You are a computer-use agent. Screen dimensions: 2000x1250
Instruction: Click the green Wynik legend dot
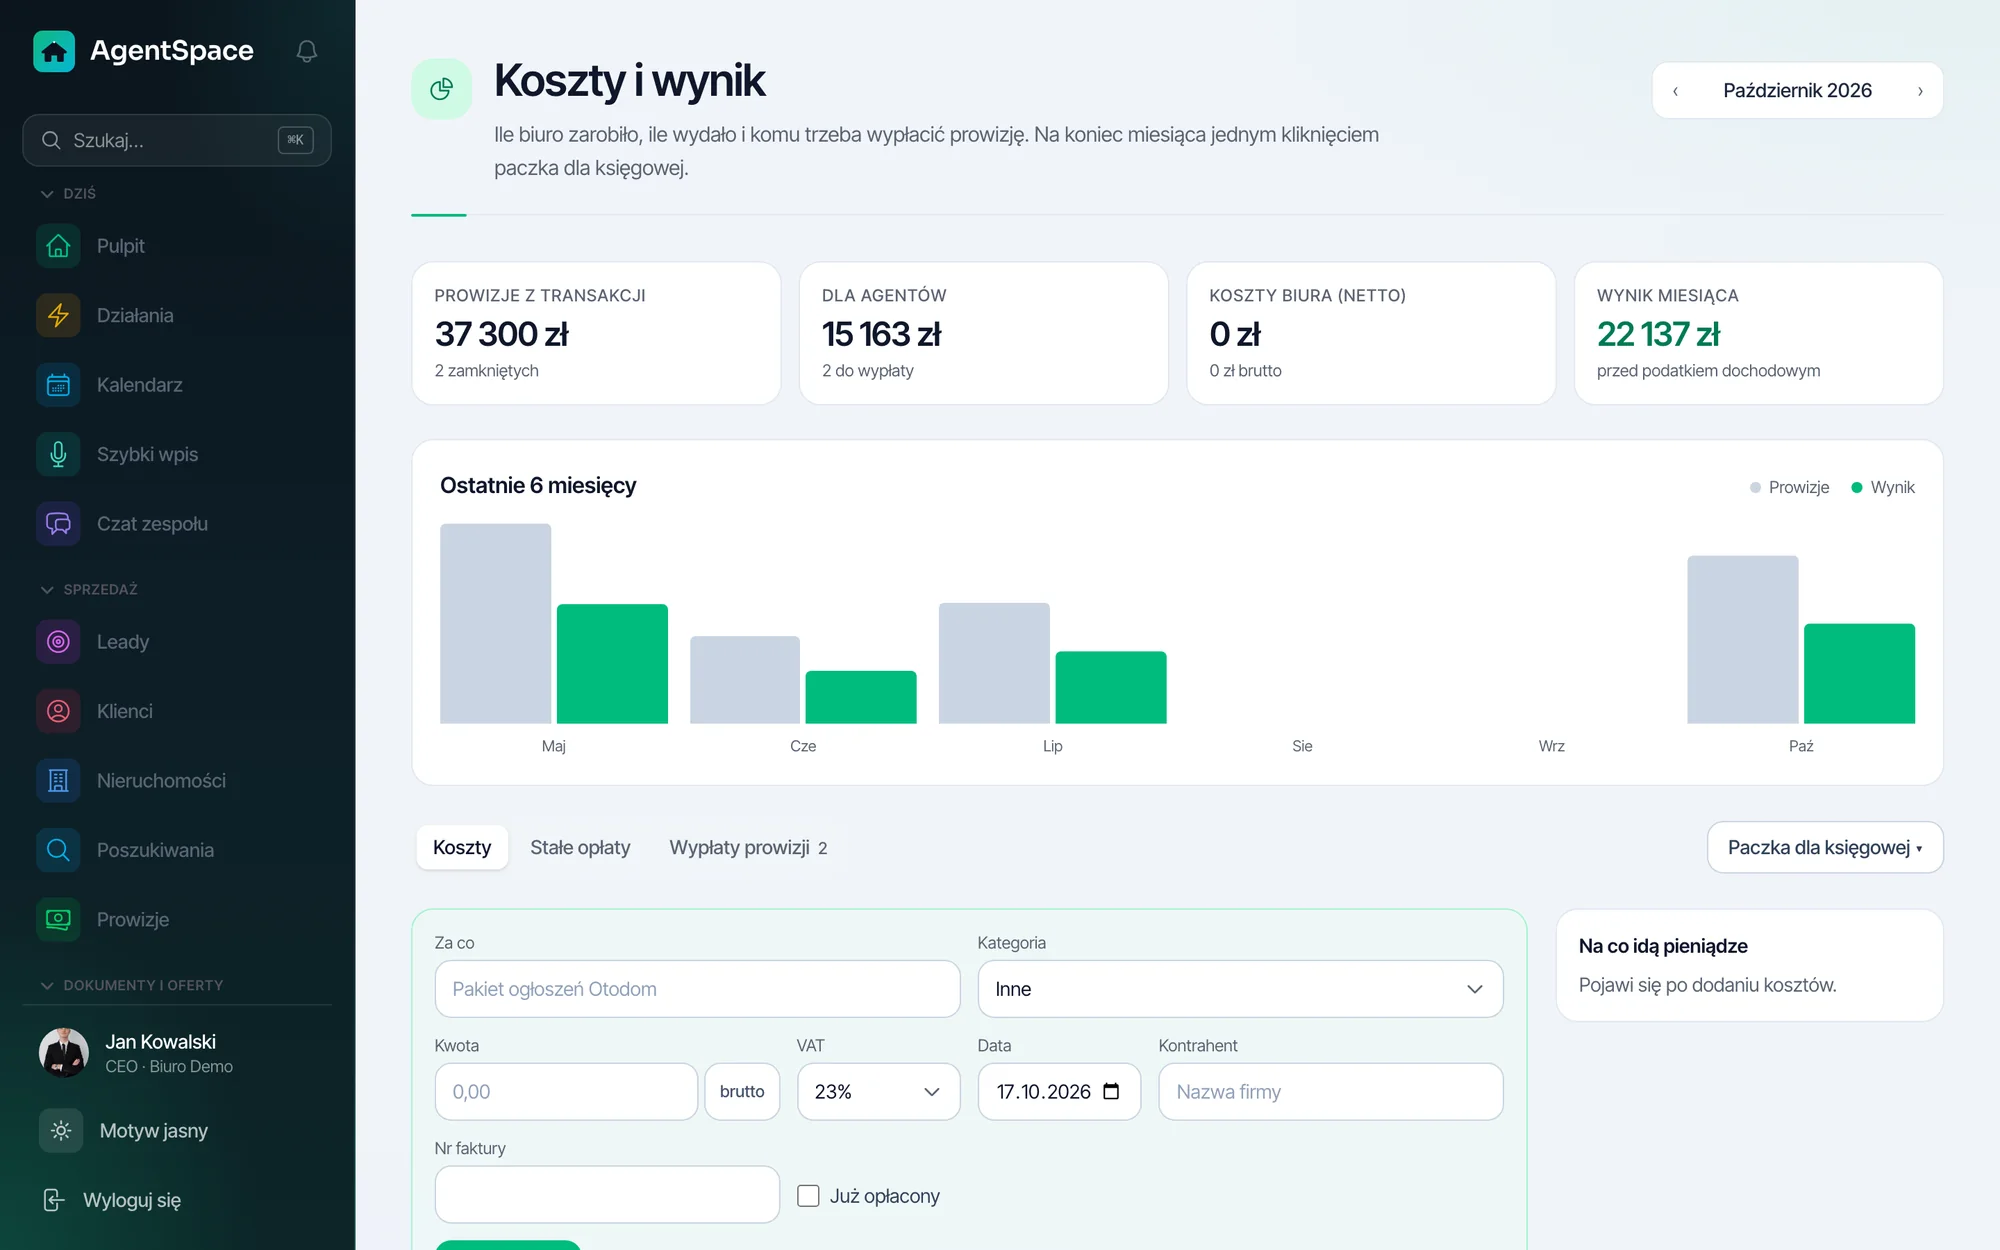coord(1857,487)
